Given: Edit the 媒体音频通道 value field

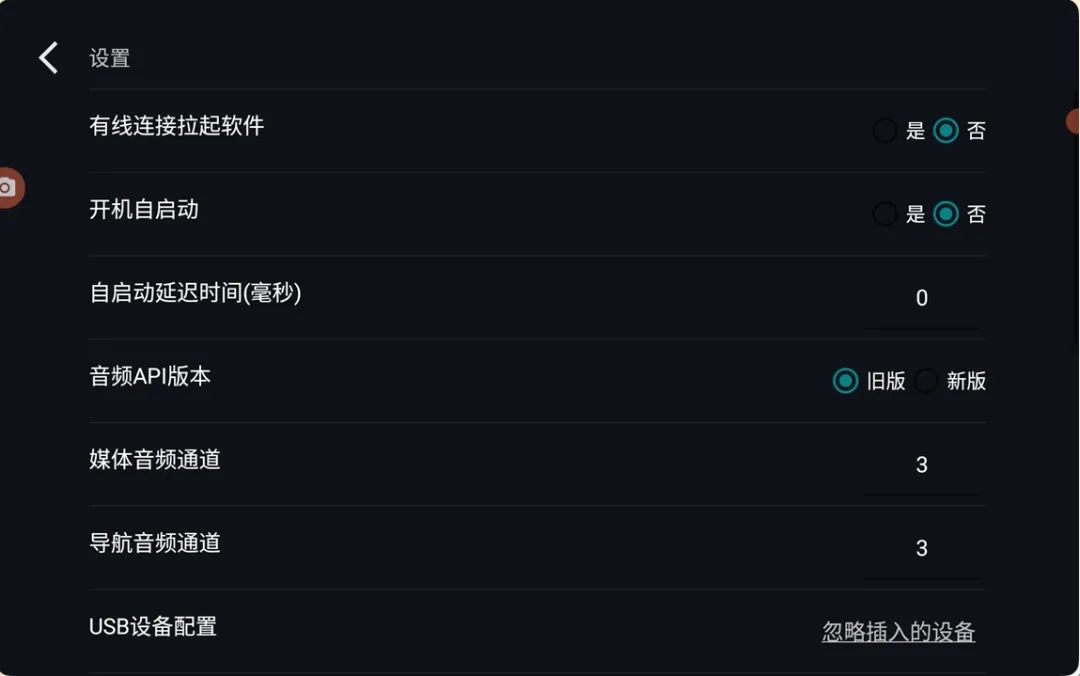Looking at the screenshot, I should (922, 466).
